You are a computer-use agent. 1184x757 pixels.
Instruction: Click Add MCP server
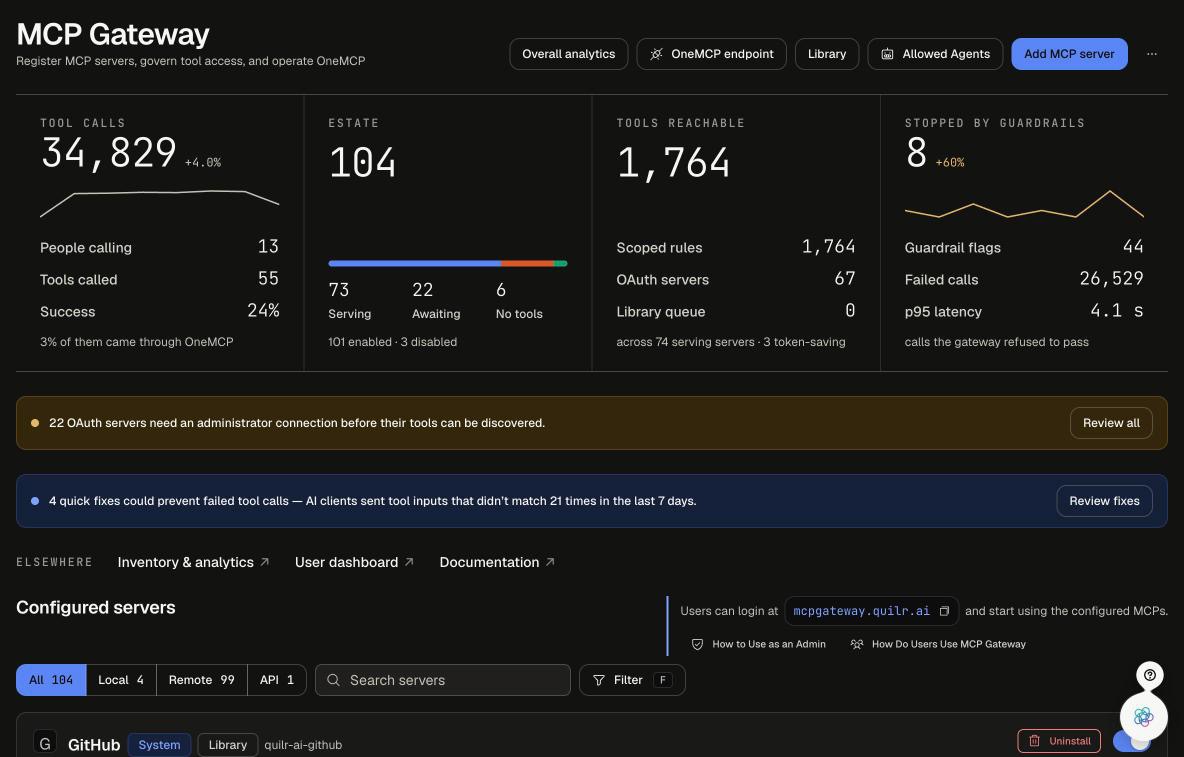tap(1069, 54)
